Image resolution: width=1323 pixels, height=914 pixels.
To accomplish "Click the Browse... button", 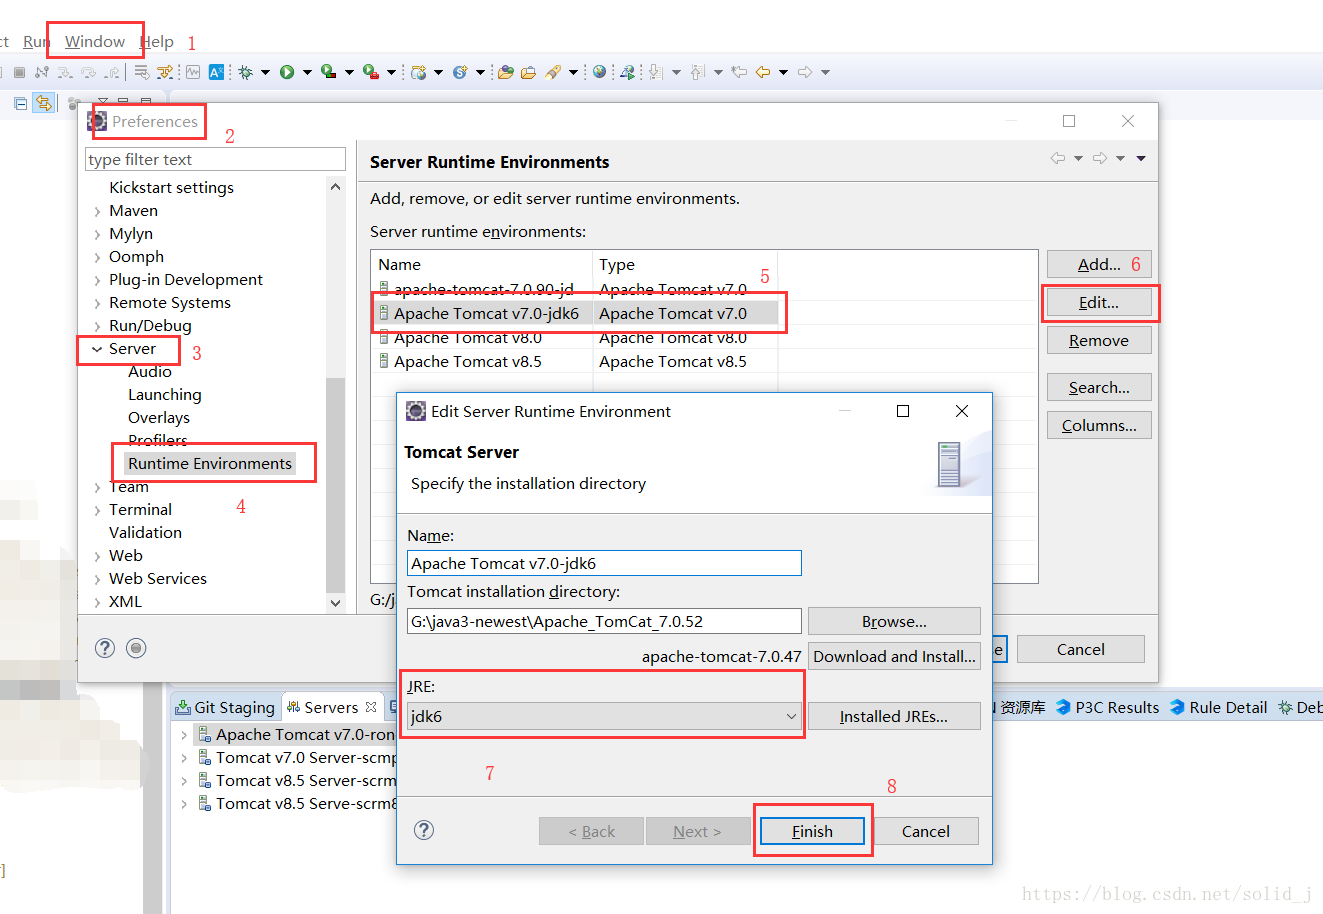I will point(894,621).
